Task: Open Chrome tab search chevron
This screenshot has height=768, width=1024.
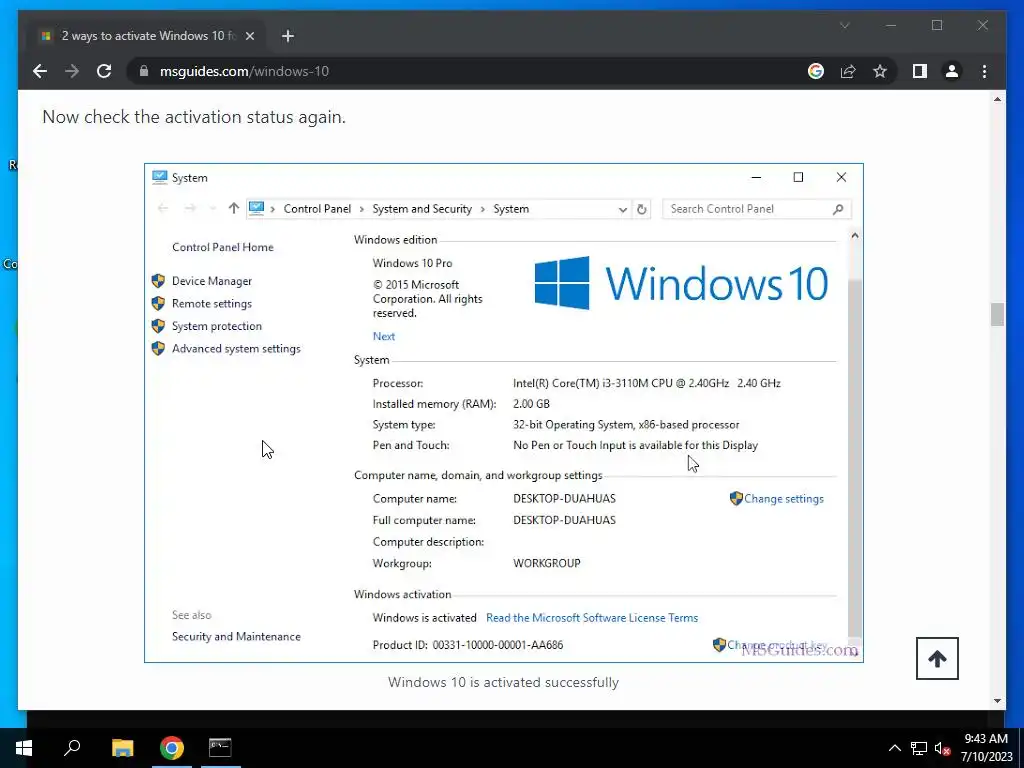Action: pyautogui.click(x=844, y=25)
